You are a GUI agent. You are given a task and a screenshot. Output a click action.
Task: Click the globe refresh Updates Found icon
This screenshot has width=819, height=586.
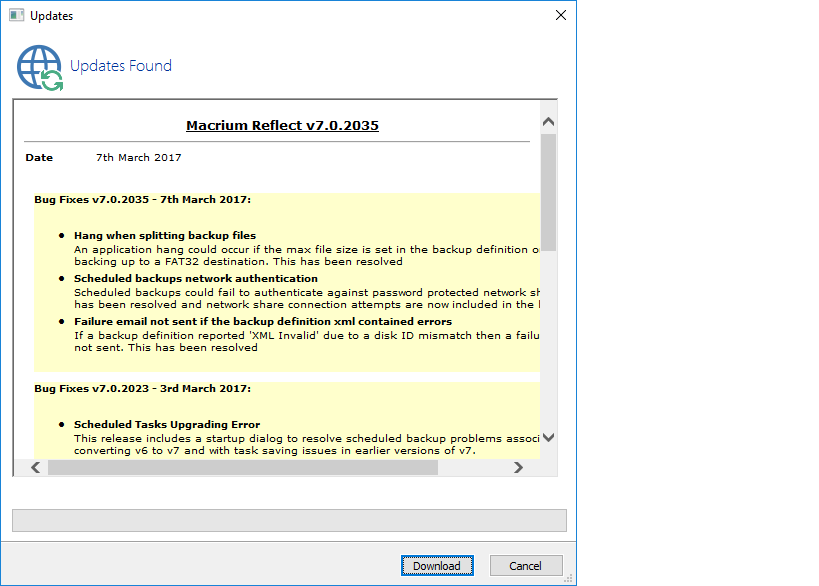click(x=40, y=68)
